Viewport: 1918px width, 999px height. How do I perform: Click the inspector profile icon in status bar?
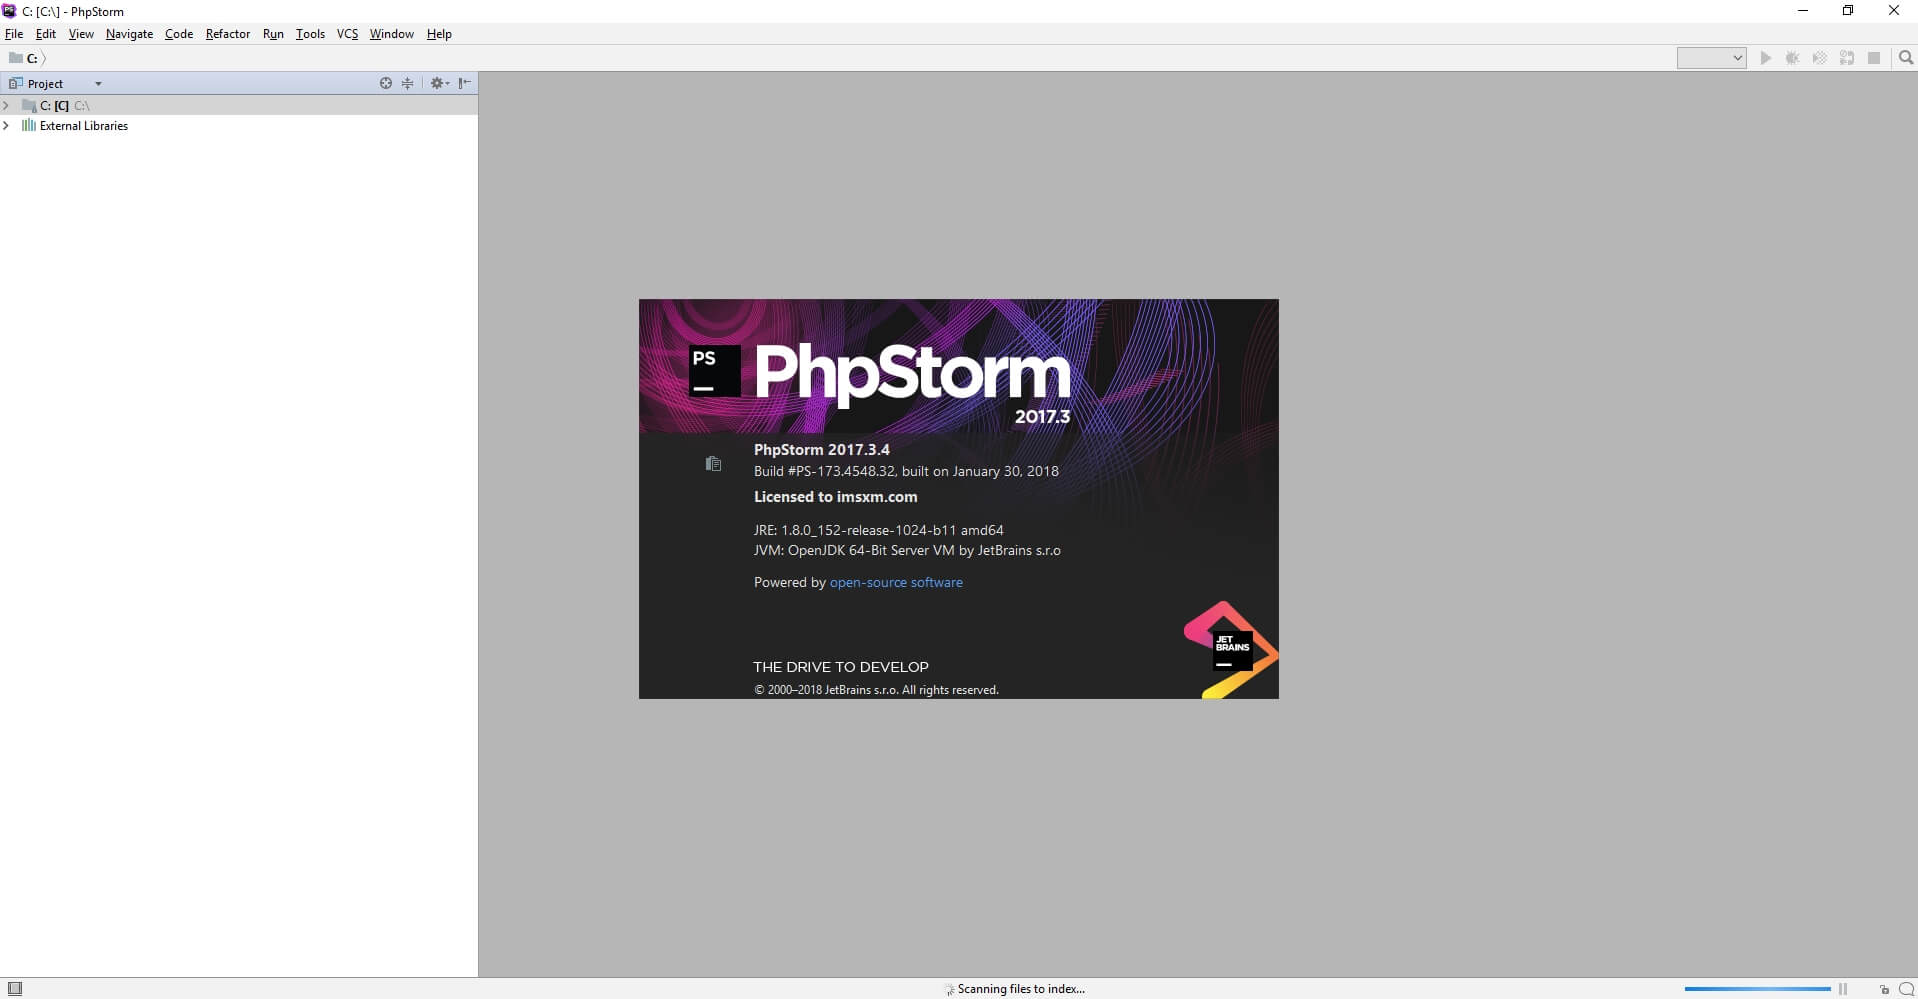pos(1906,989)
